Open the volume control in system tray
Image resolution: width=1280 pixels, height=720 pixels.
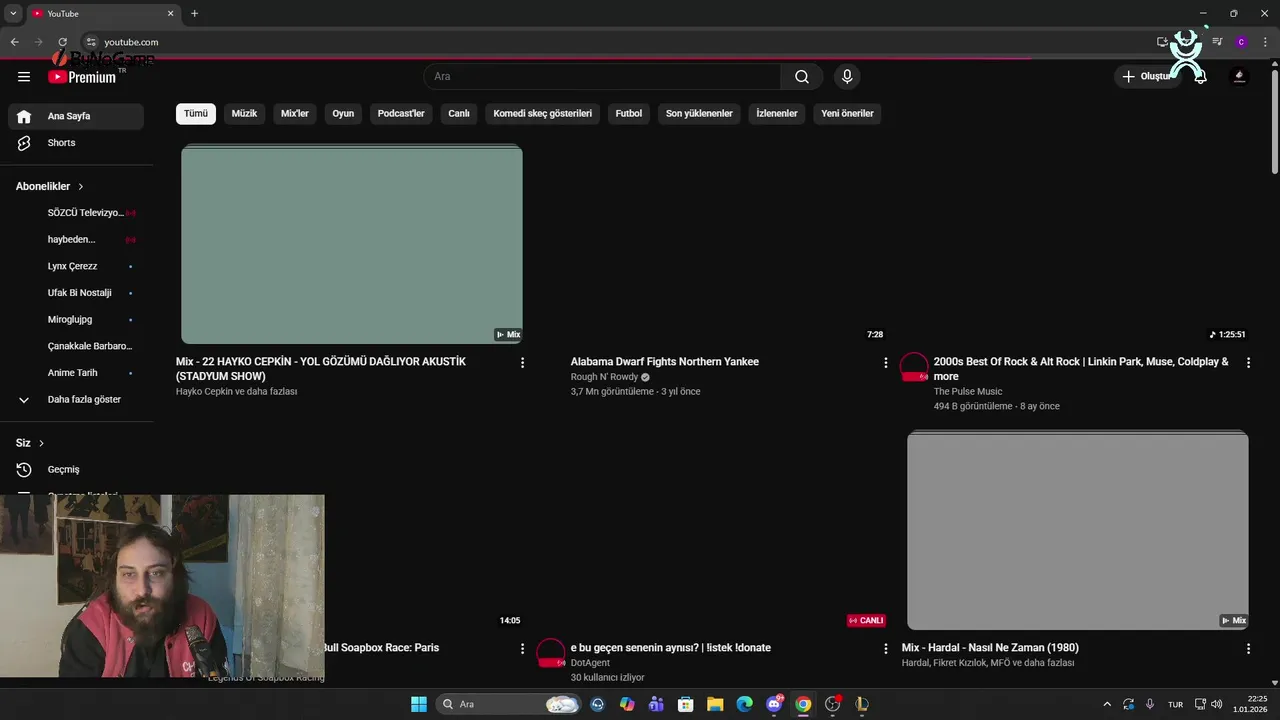tap(1216, 704)
